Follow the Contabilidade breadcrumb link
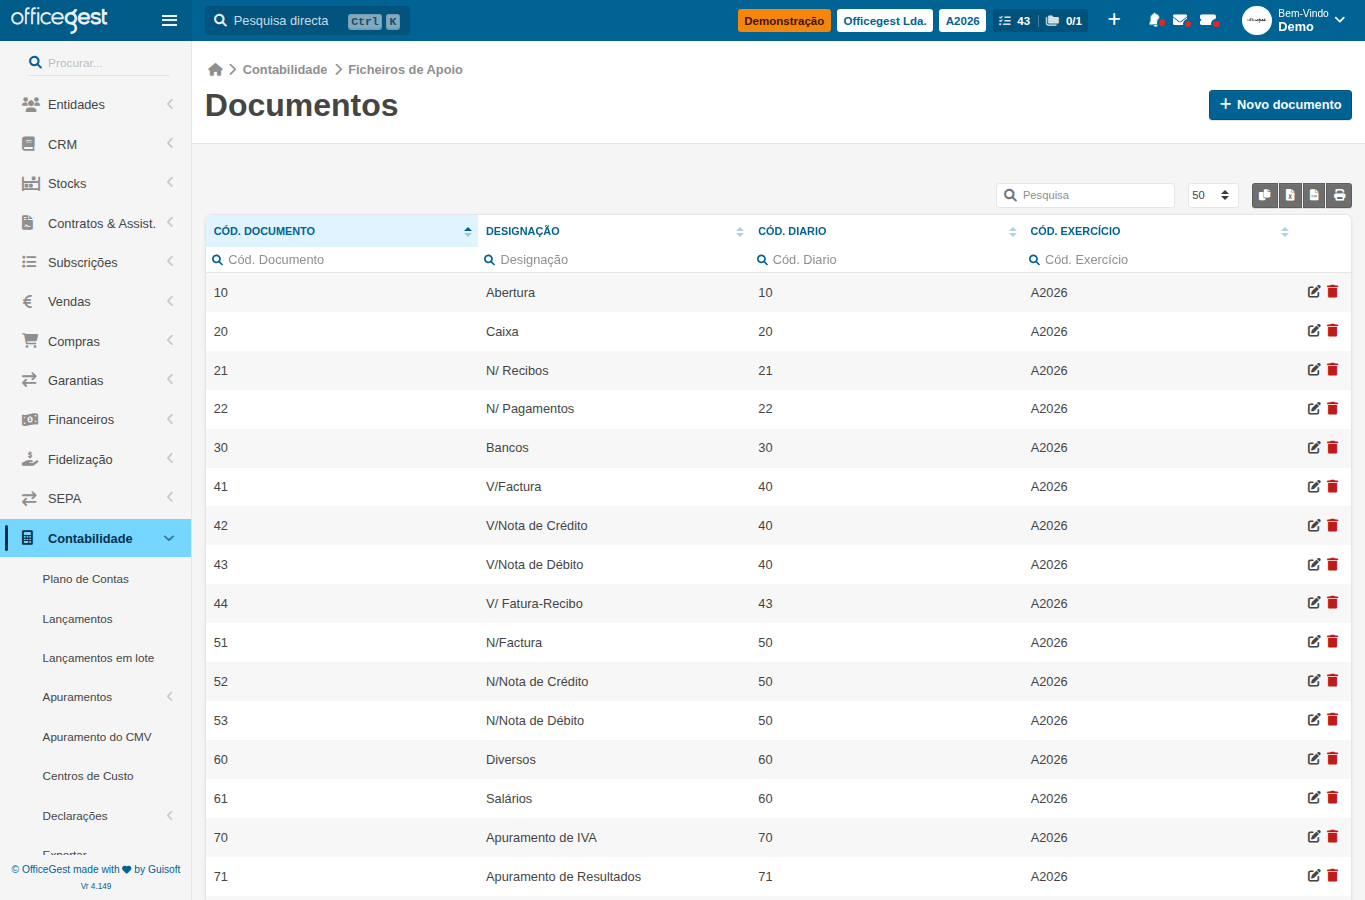The height and width of the screenshot is (900, 1365). pos(285,69)
